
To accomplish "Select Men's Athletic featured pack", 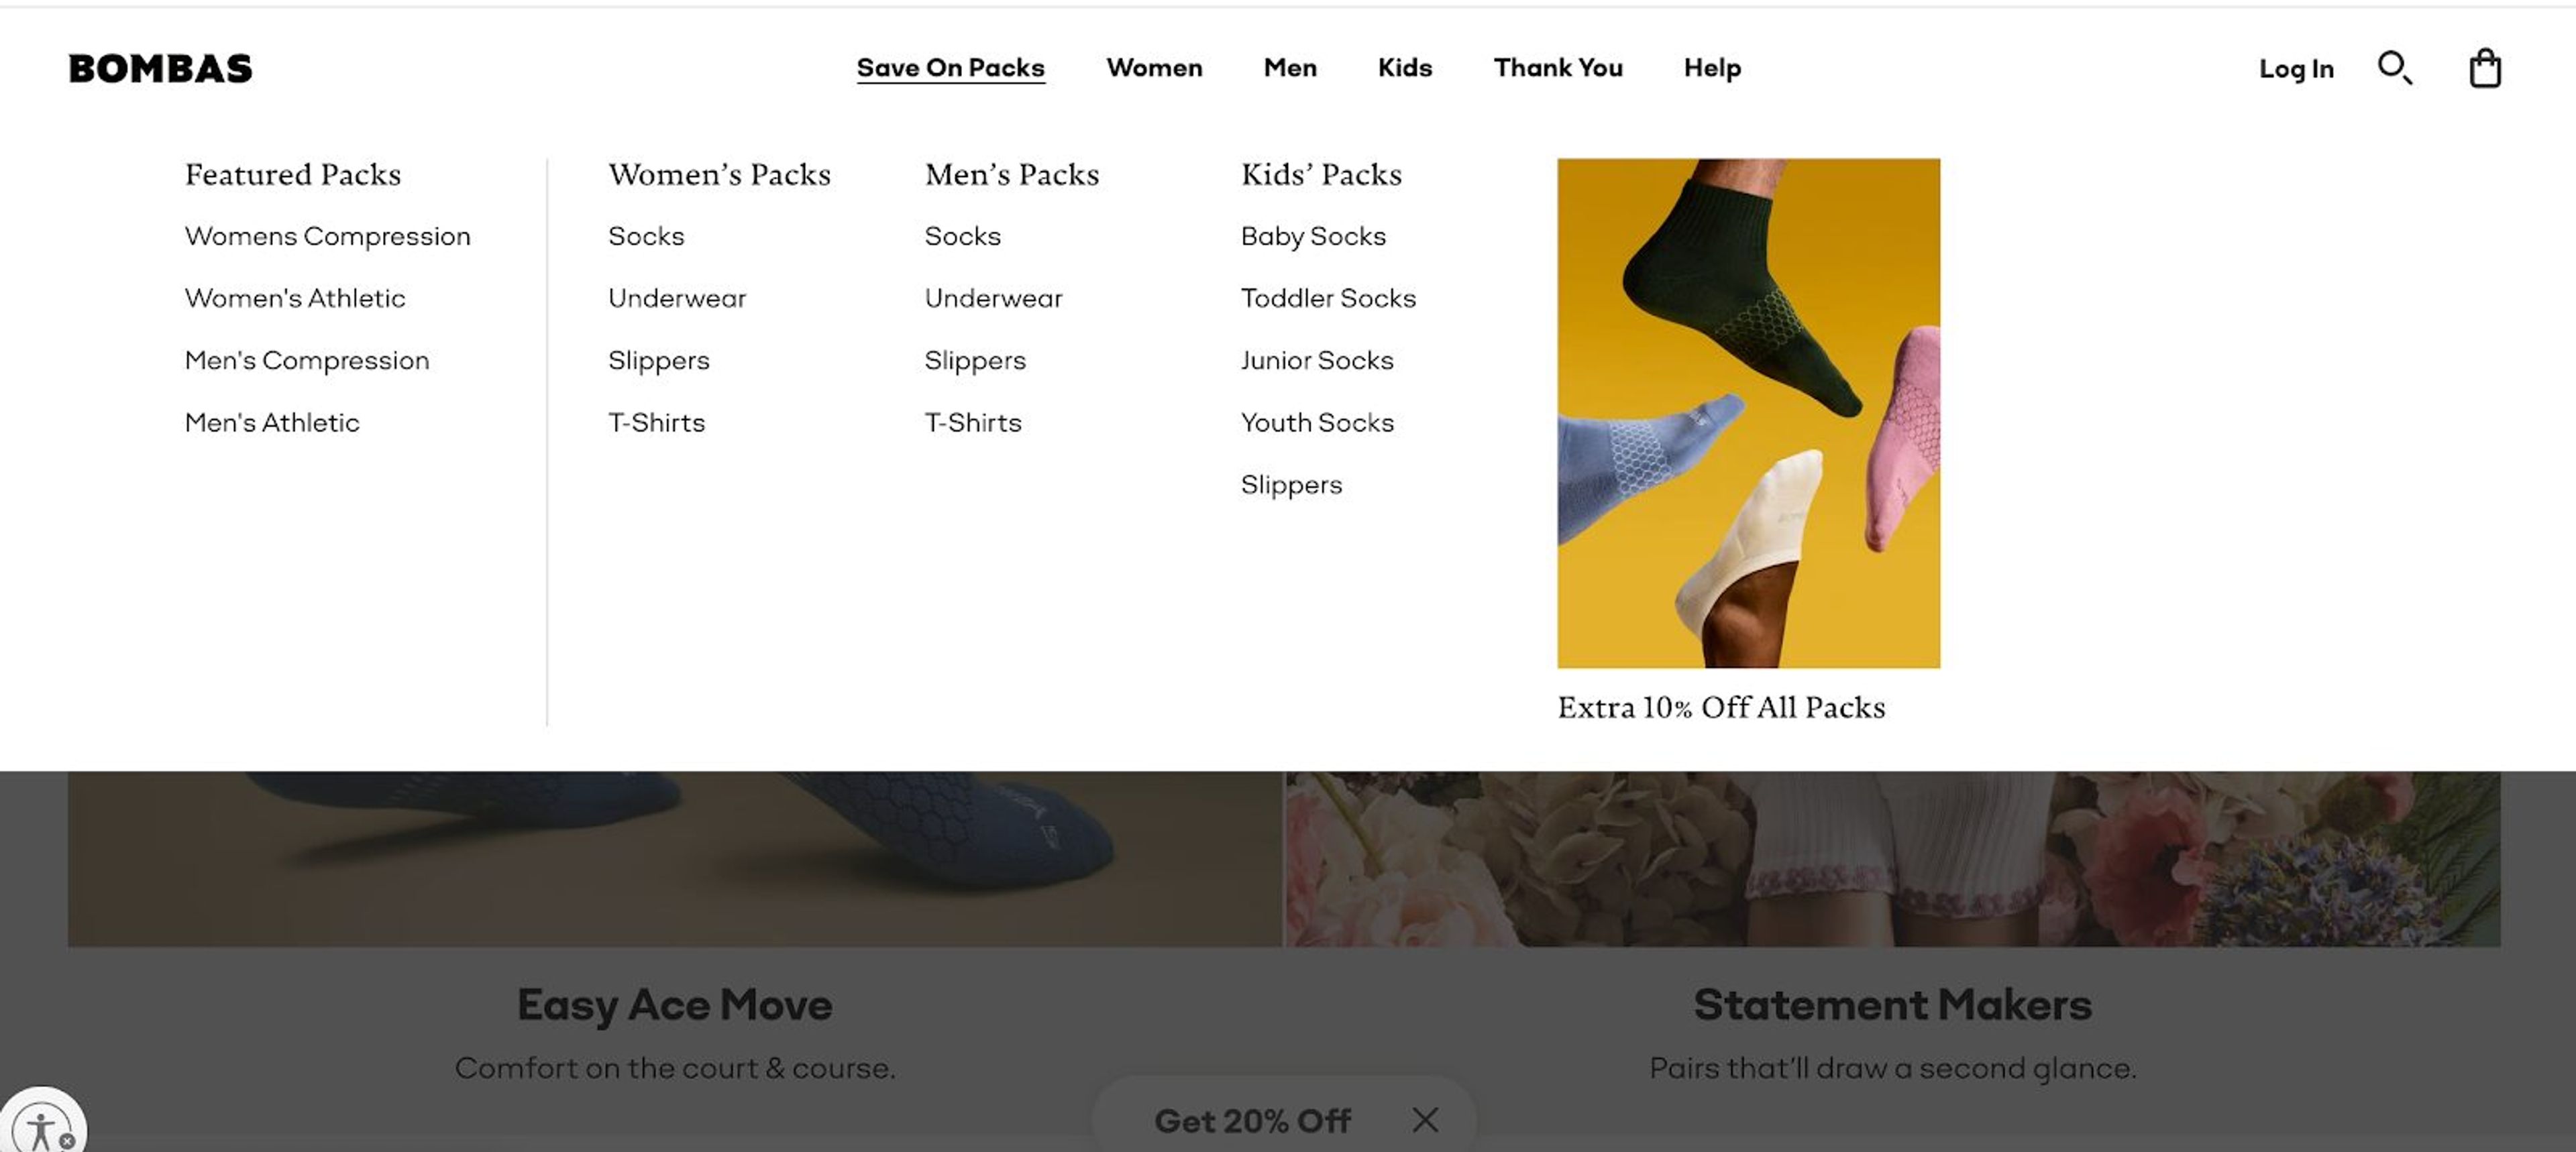I will click(272, 422).
